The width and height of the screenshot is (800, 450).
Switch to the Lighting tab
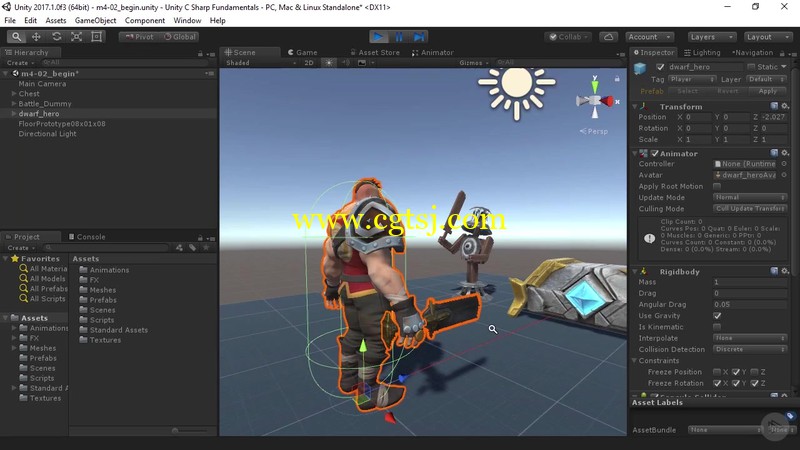coord(702,53)
